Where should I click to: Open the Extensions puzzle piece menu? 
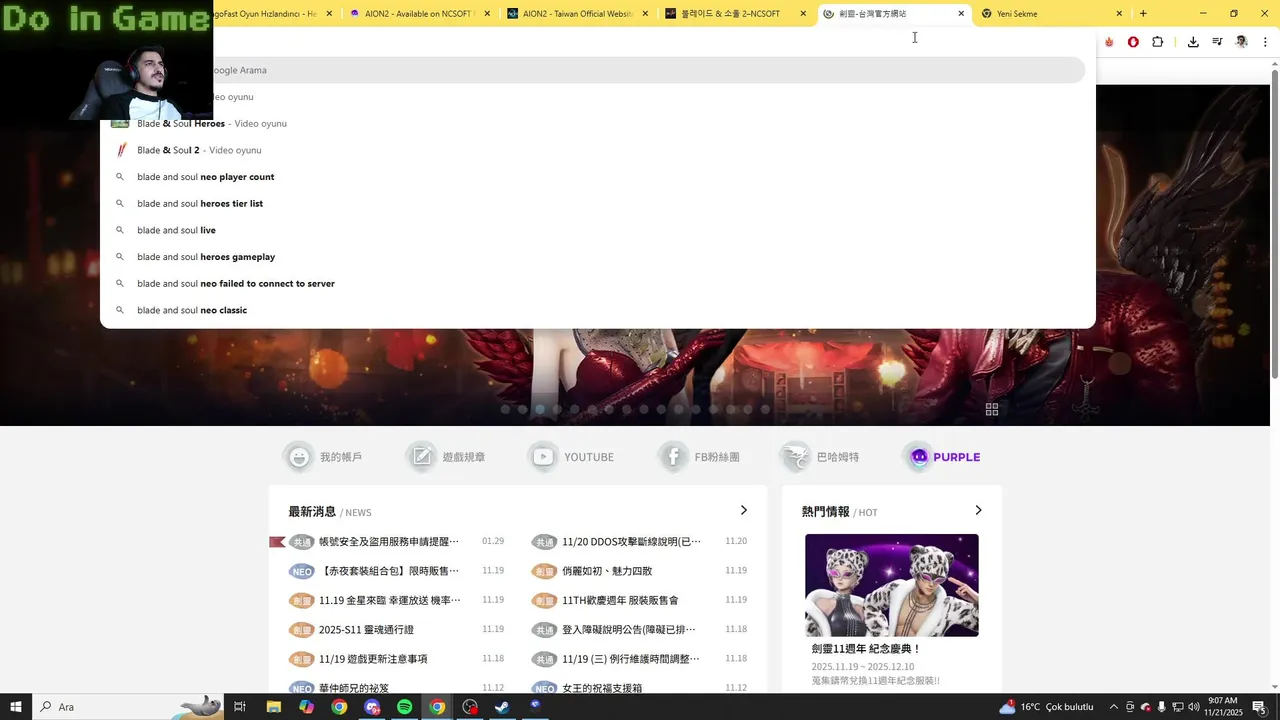[x=1158, y=42]
